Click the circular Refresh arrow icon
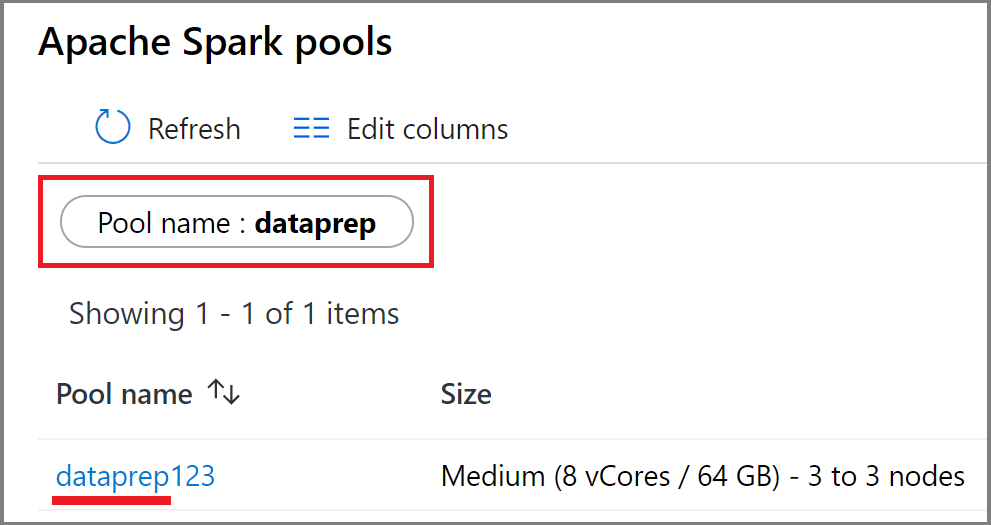 [112, 126]
